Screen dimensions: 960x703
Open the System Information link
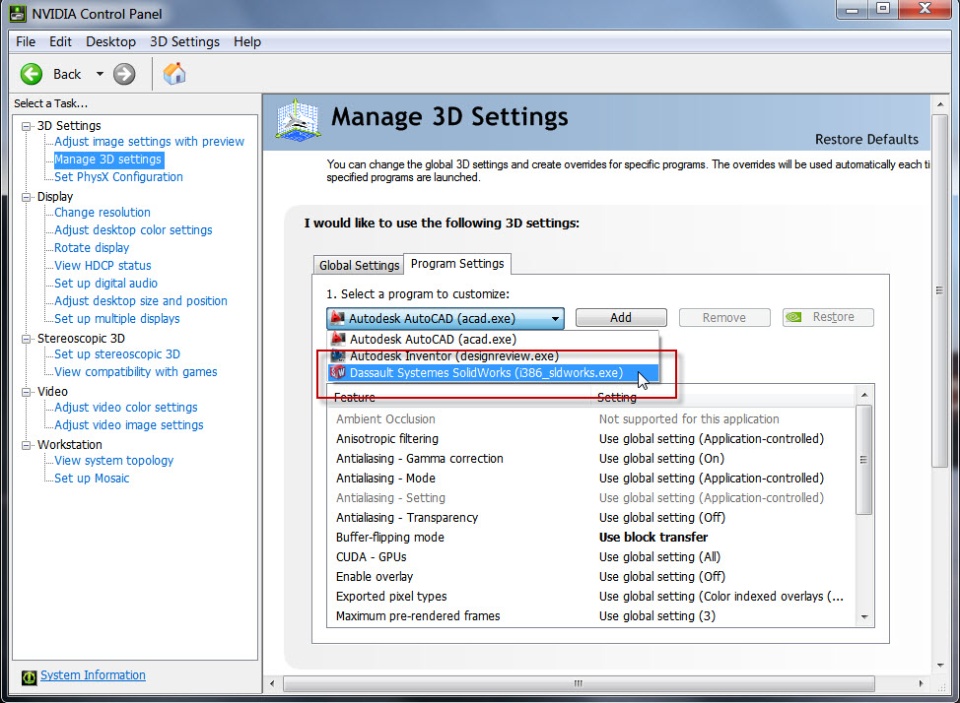(93, 675)
